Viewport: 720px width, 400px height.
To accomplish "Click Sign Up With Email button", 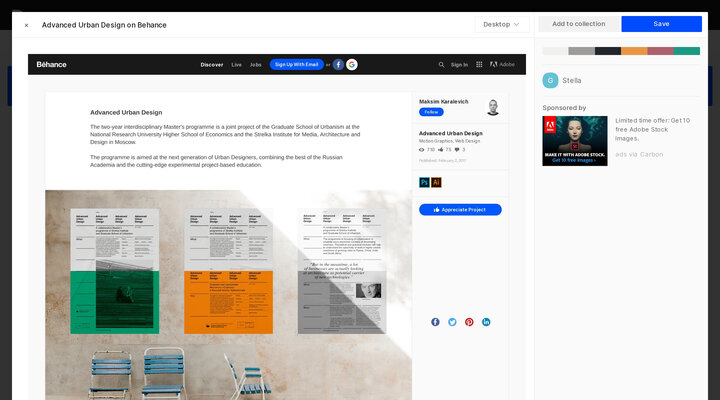I will coord(297,64).
